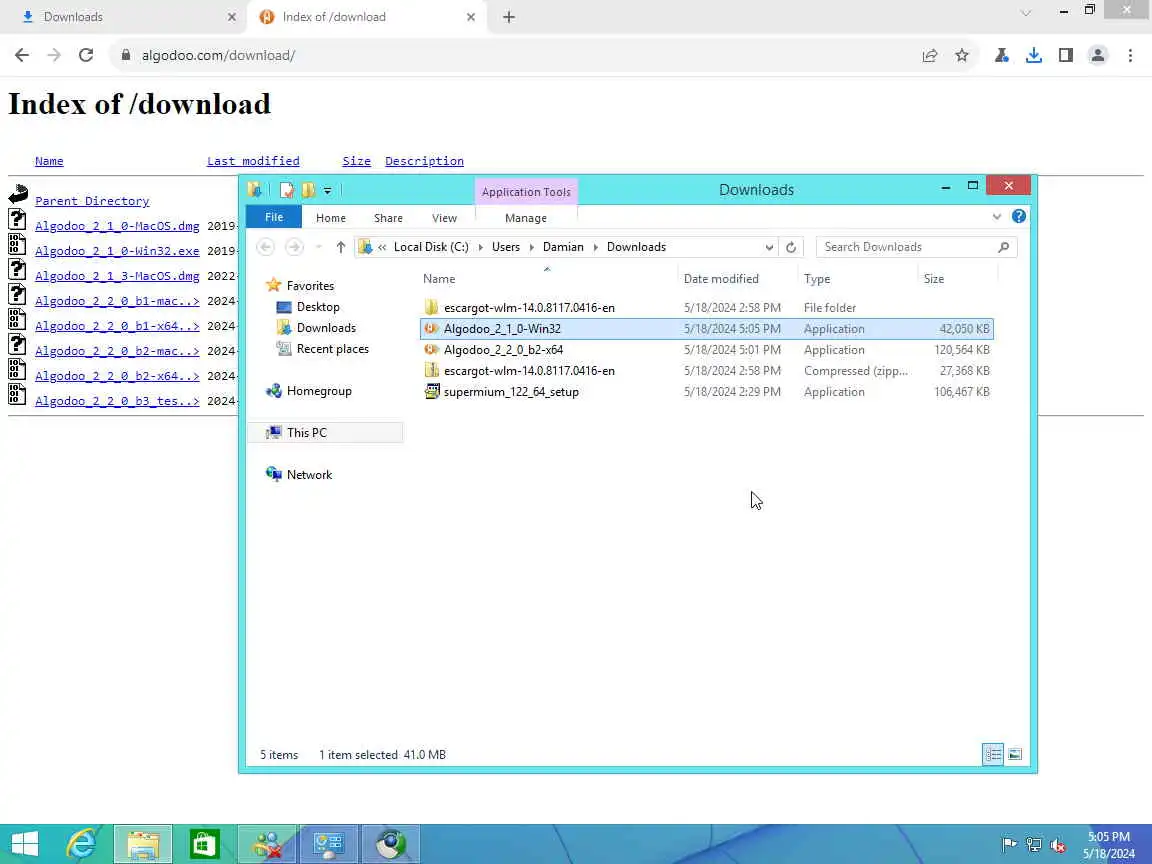Select Desktop under Favorites
The width and height of the screenshot is (1152, 864).
point(318,307)
